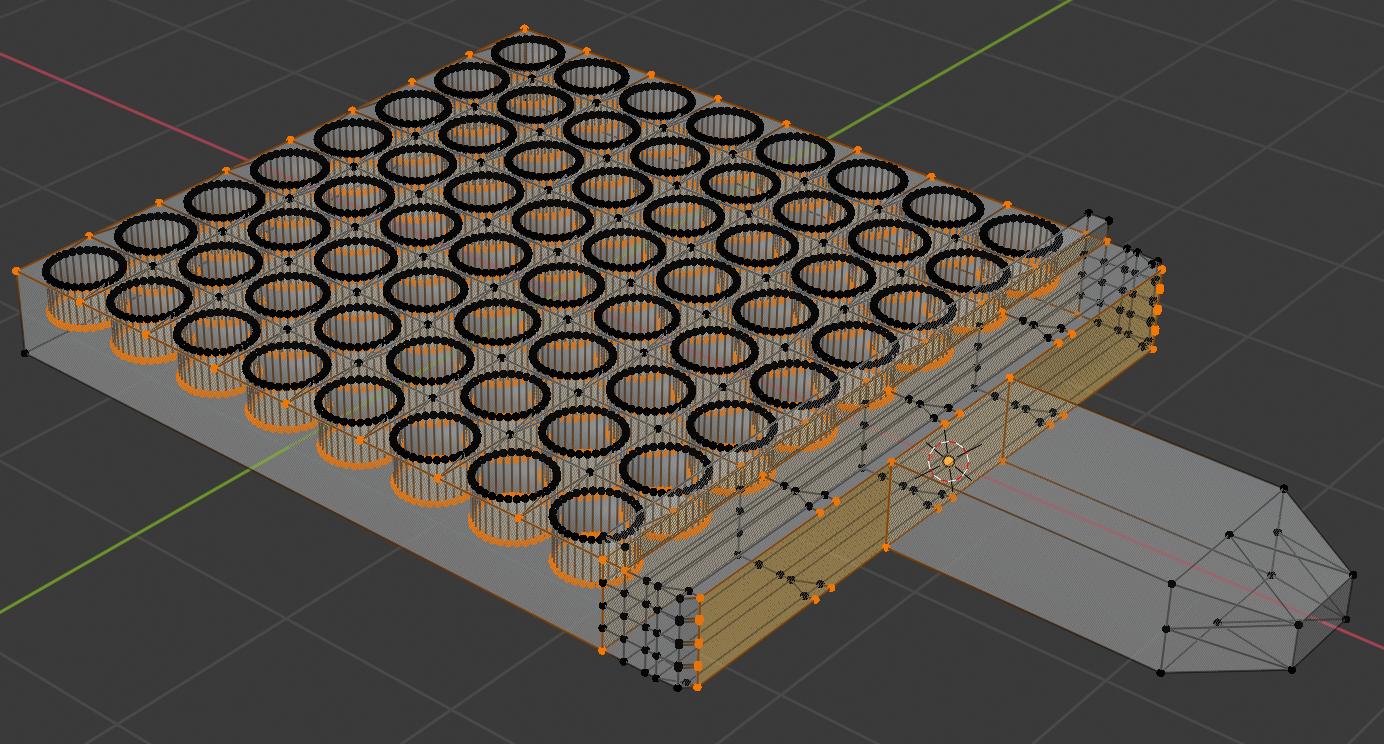Select bottom-left vertex of the handle tip base

[x=1161, y=672]
